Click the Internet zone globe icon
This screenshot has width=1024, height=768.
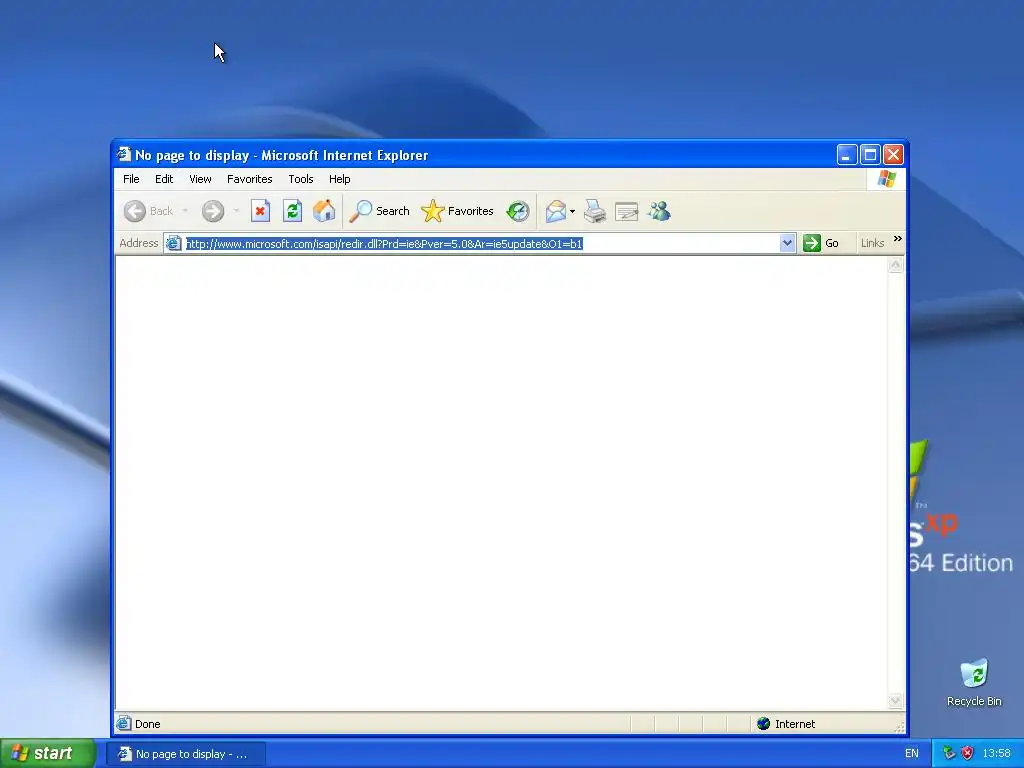point(763,724)
